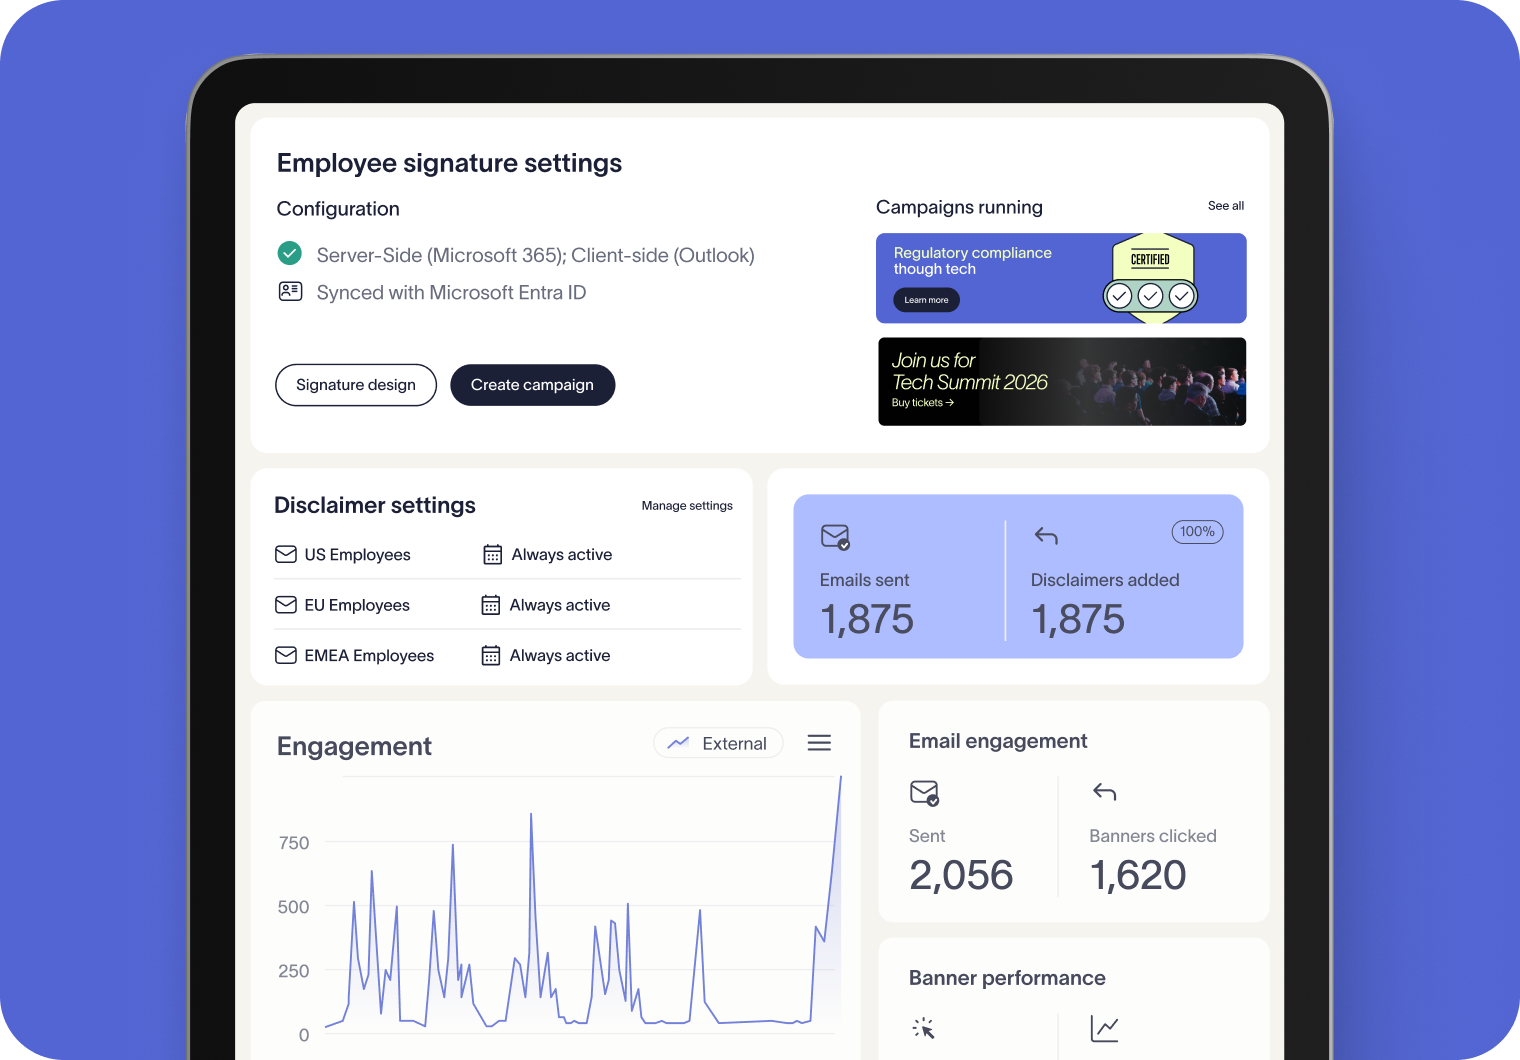Click the US Employees envelope icon
1520x1060 pixels.
click(x=286, y=554)
